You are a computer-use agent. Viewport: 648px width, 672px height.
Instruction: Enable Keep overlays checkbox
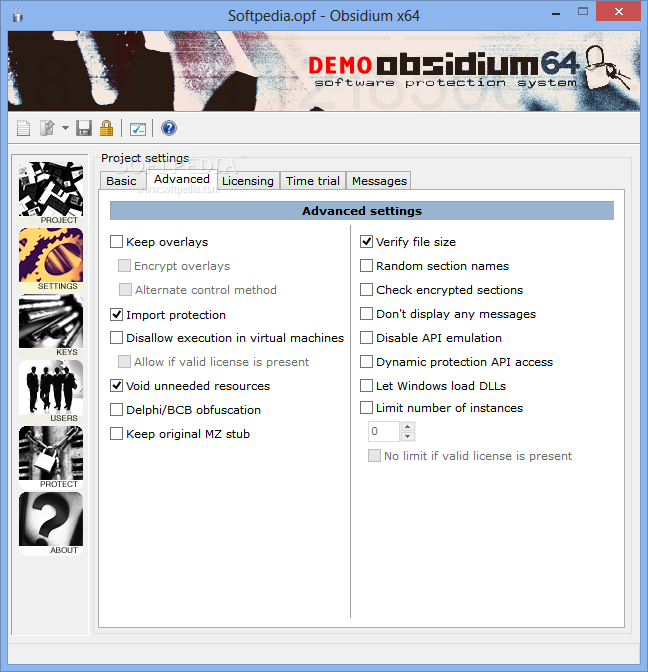(x=117, y=242)
